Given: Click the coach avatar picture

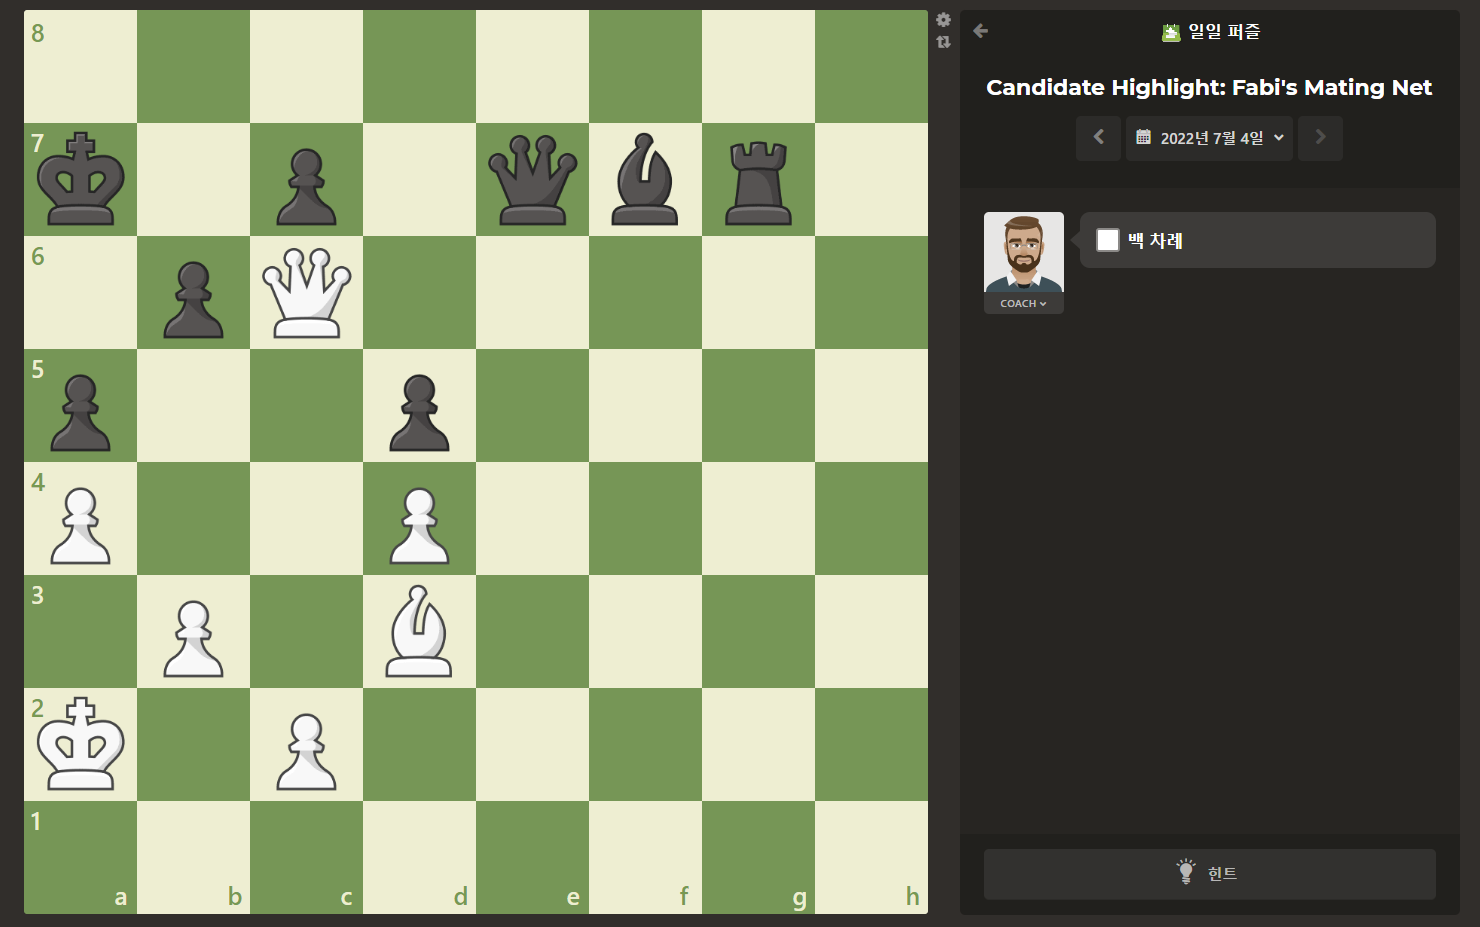Looking at the screenshot, I should point(1024,252).
